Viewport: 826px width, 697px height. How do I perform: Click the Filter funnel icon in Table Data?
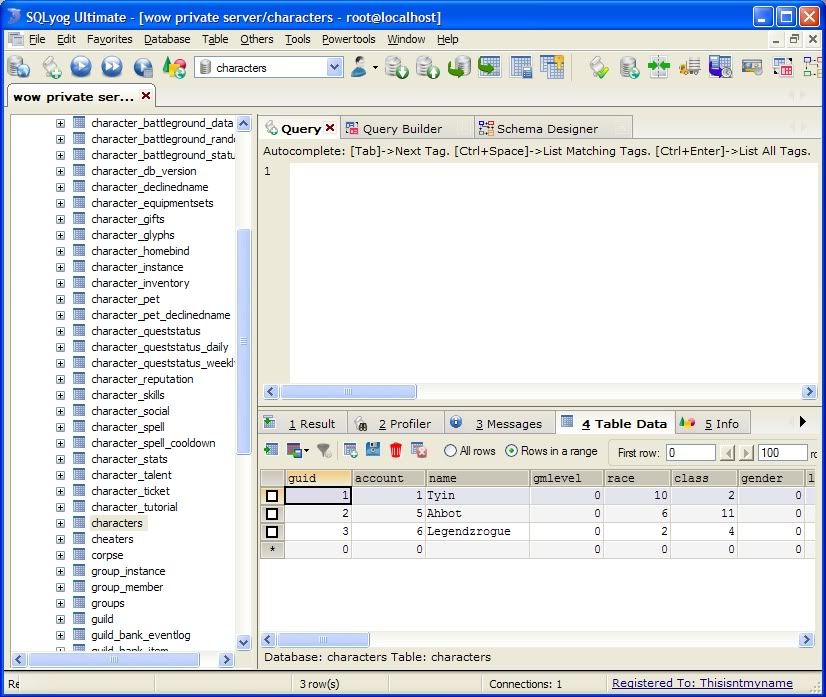click(x=323, y=450)
